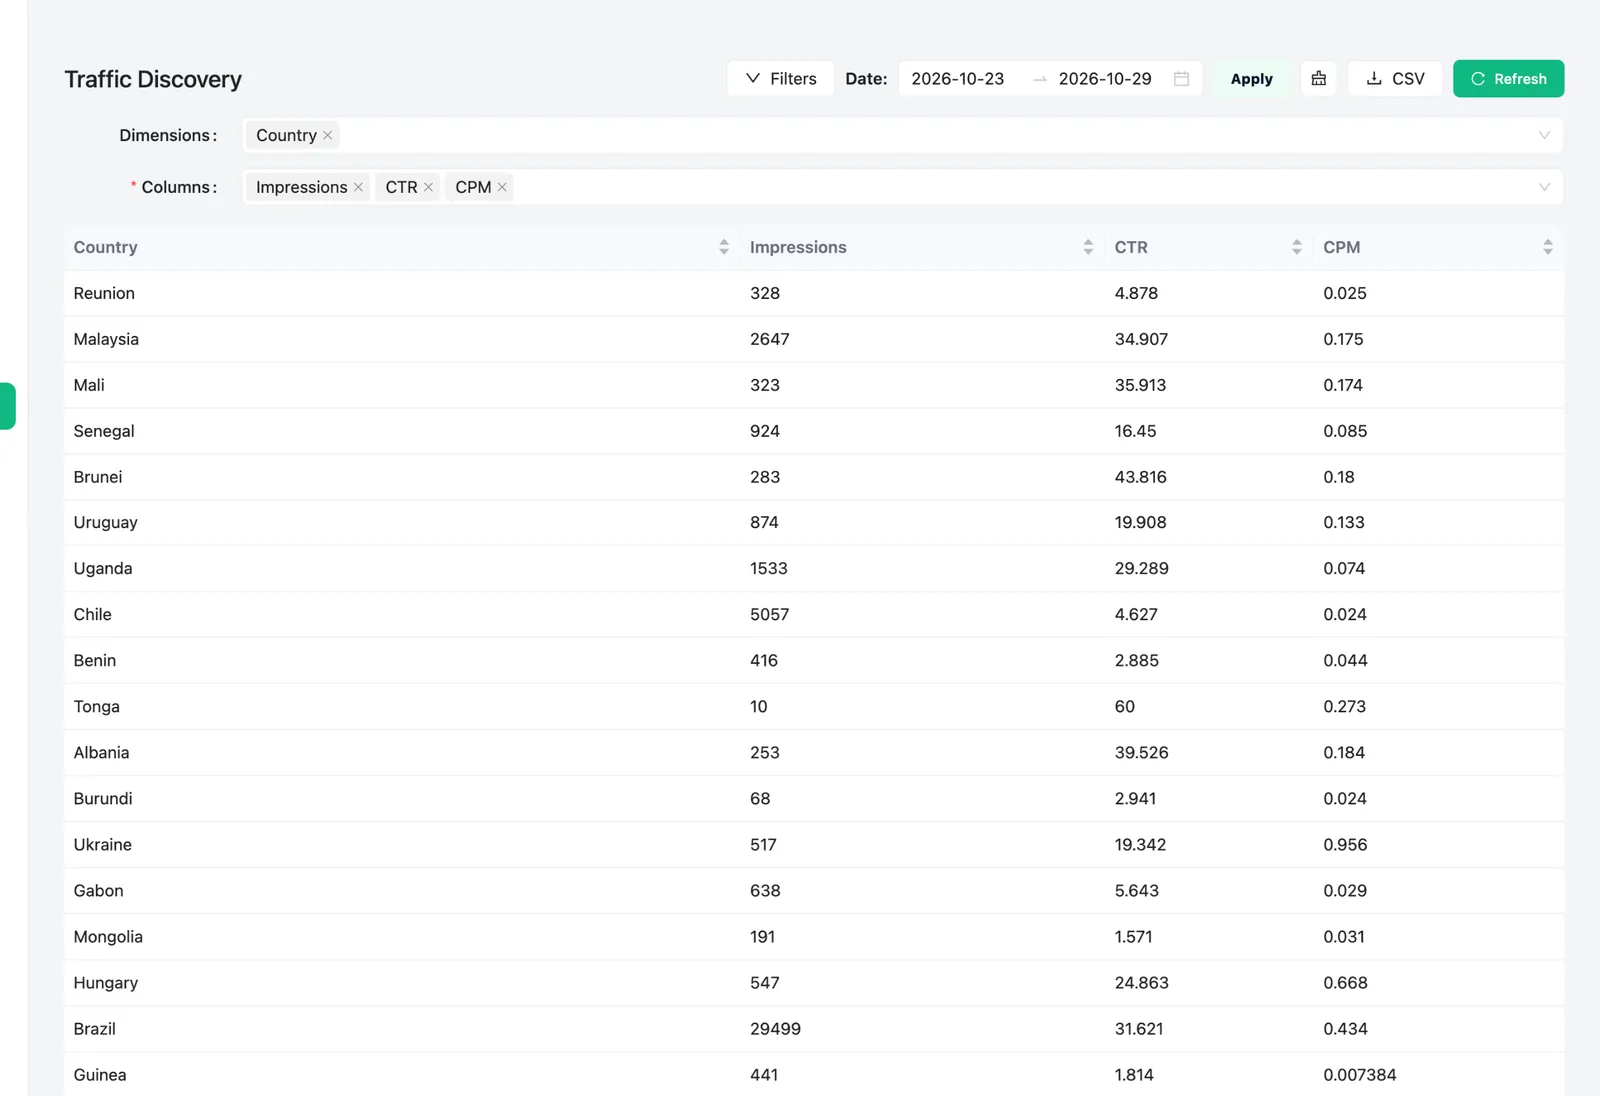Sort table by CTR column

1297,247
